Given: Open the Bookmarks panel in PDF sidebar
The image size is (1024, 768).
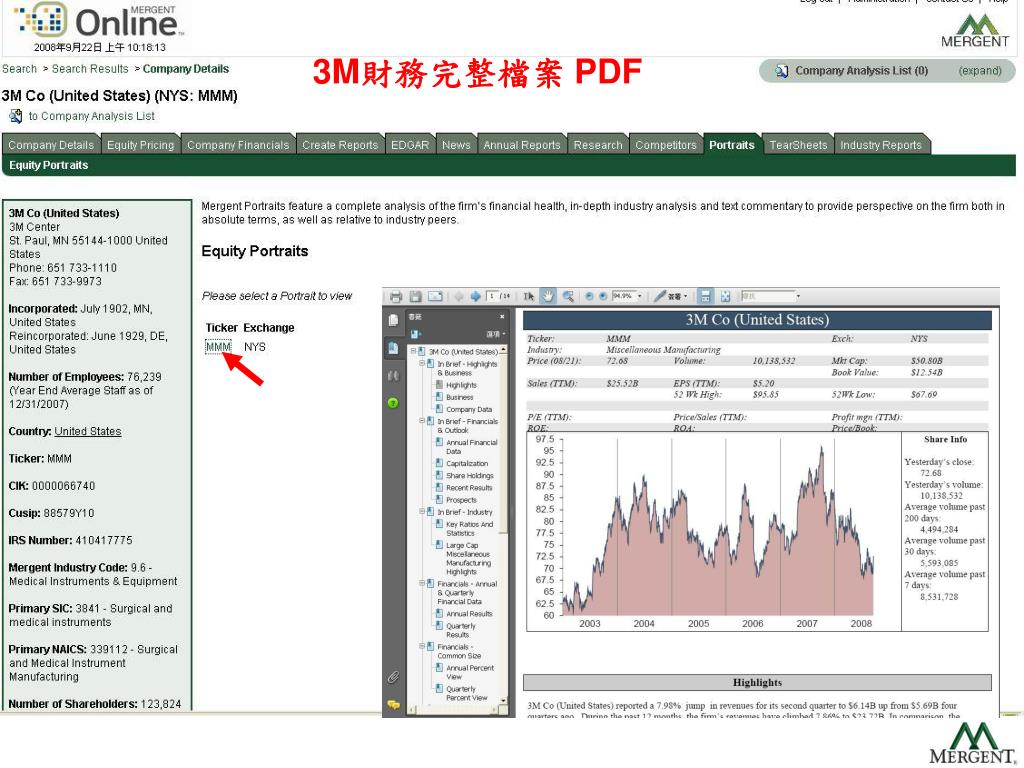Looking at the screenshot, I should coord(393,348).
